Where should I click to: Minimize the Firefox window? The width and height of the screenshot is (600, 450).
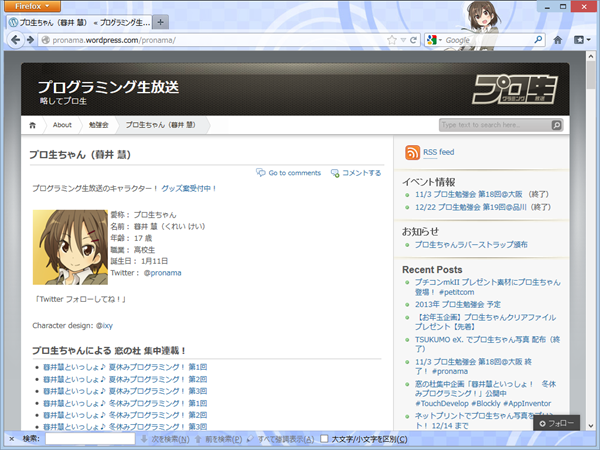coord(547,7)
